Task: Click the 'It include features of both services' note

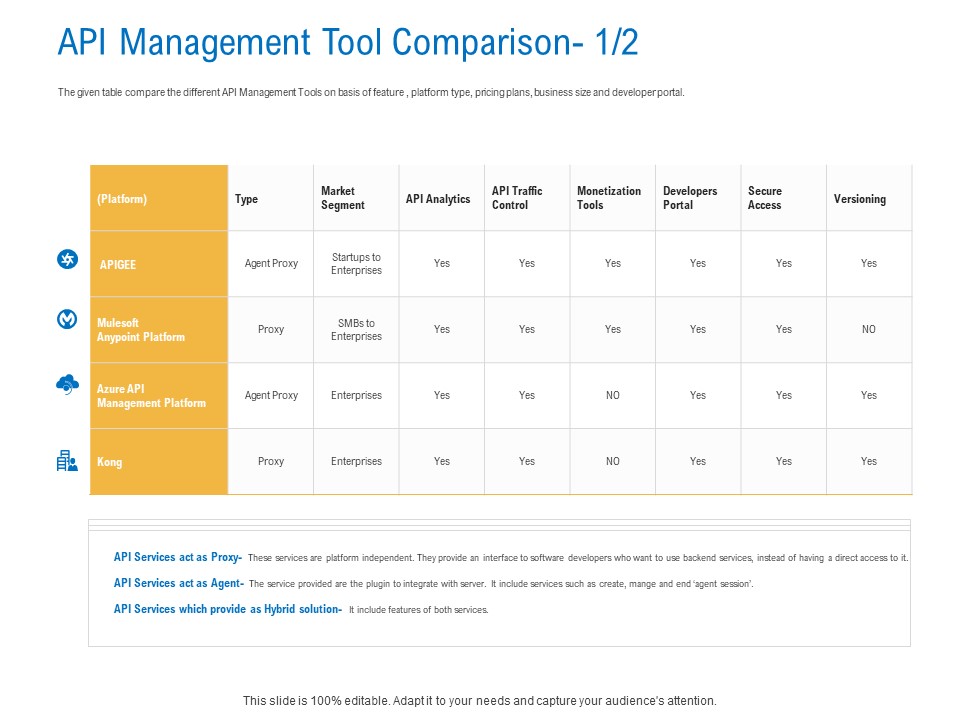Action: (419, 610)
